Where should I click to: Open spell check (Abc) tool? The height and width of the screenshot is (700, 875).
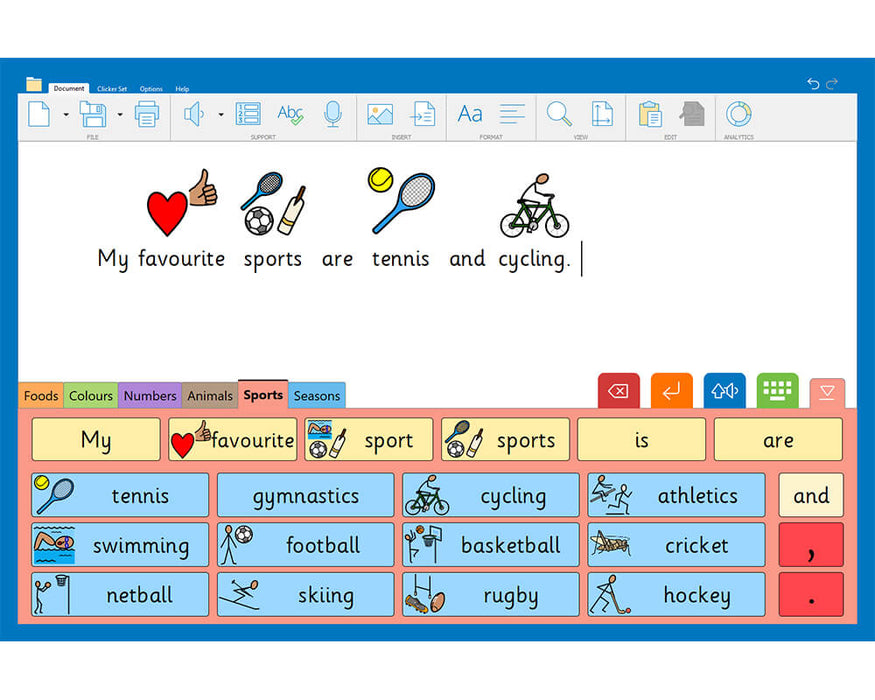point(290,114)
